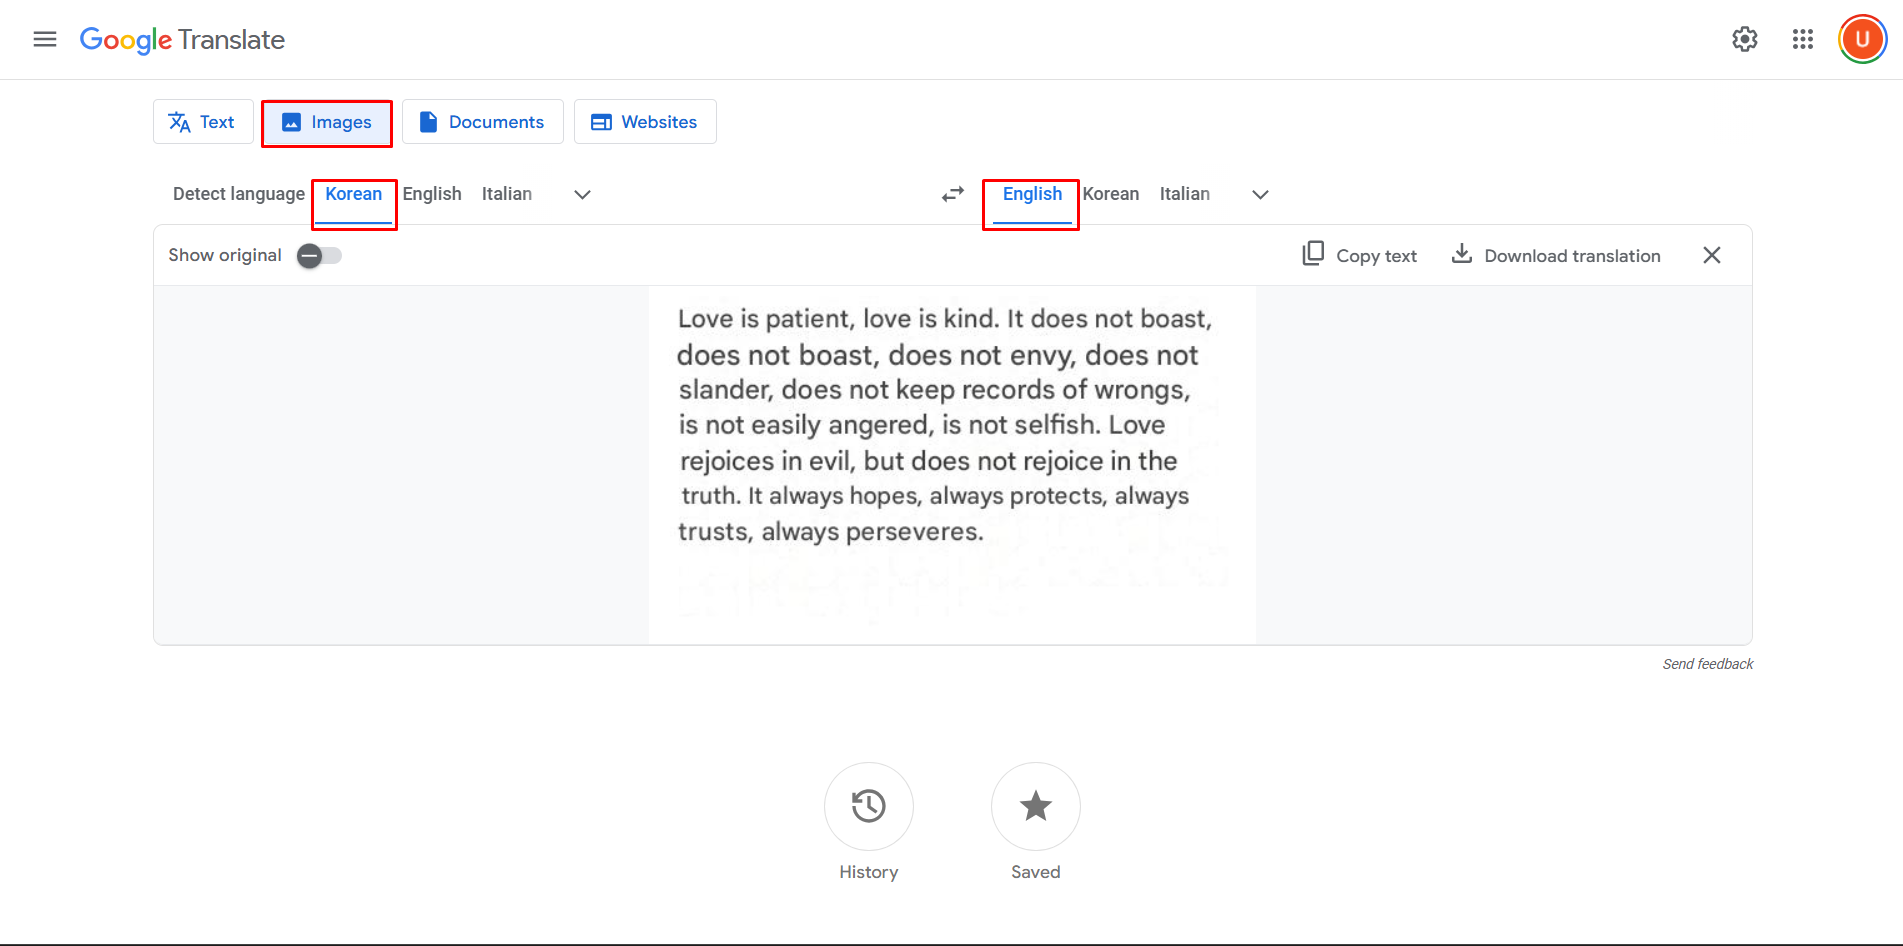Open the Websites translation mode
This screenshot has width=1903, height=946.
click(x=644, y=121)
